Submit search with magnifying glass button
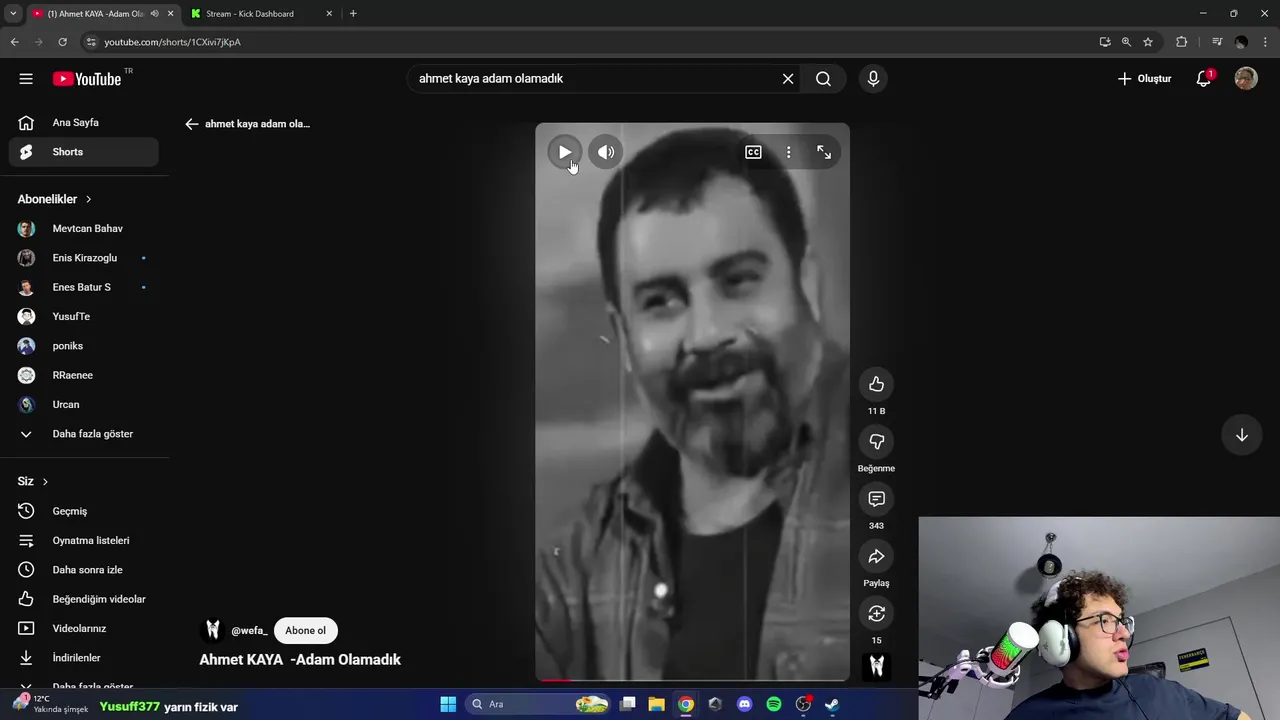The image size is (1280, 720). tap(823, 79)
